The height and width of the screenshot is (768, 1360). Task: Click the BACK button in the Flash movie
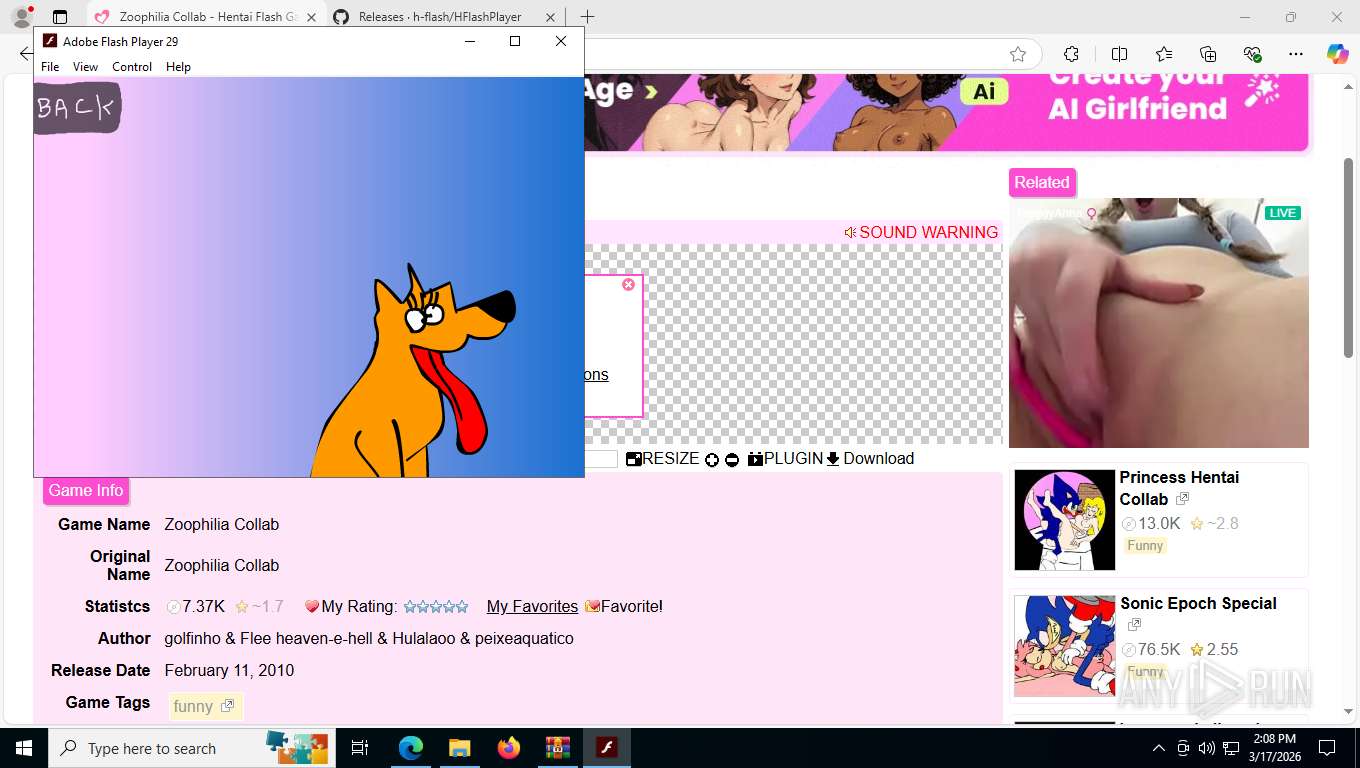[76, 107]
